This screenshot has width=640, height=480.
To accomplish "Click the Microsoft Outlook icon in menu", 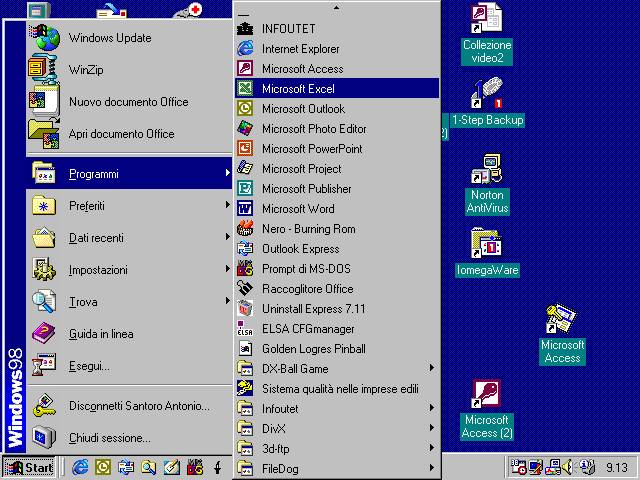I will 245,109.
